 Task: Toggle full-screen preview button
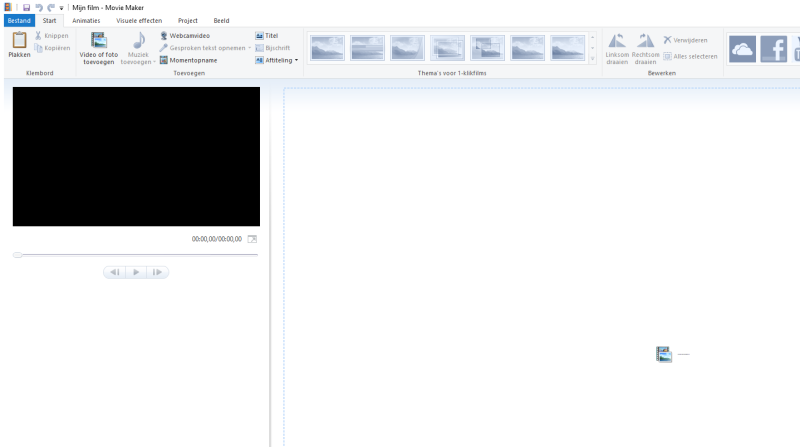coord(252,239)
